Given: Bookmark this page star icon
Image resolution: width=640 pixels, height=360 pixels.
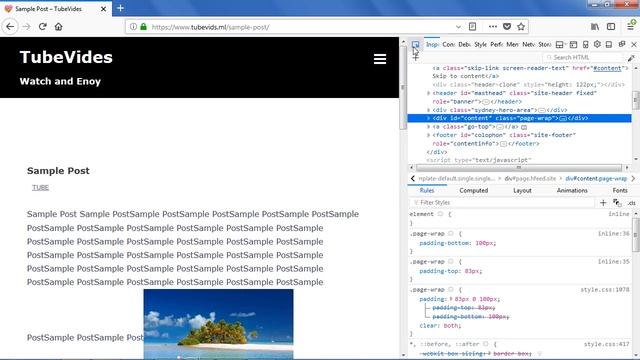Looking at the screenshot, I should 521,27.
